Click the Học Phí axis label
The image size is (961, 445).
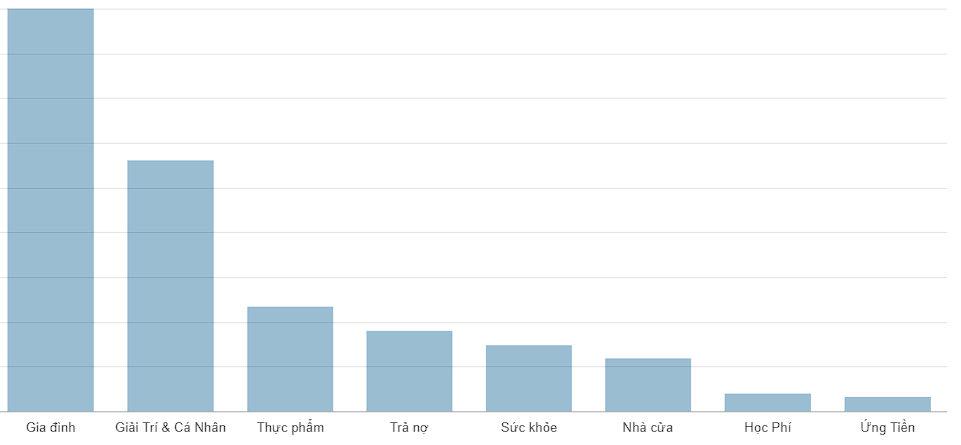click(767, 427)
